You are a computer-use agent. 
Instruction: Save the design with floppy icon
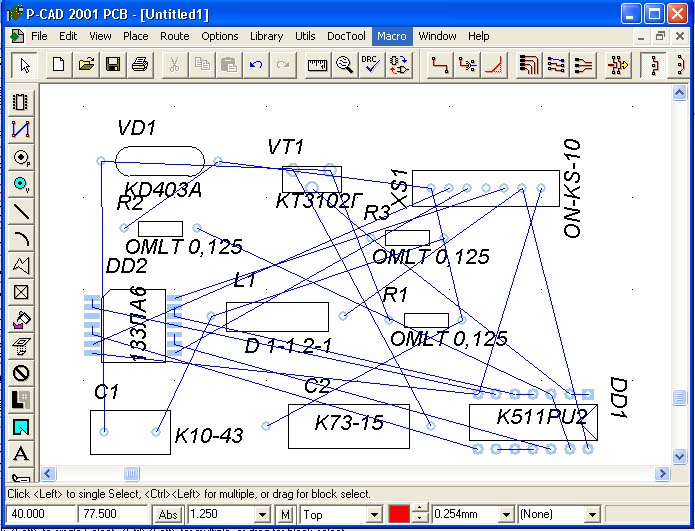coord(113,65)
